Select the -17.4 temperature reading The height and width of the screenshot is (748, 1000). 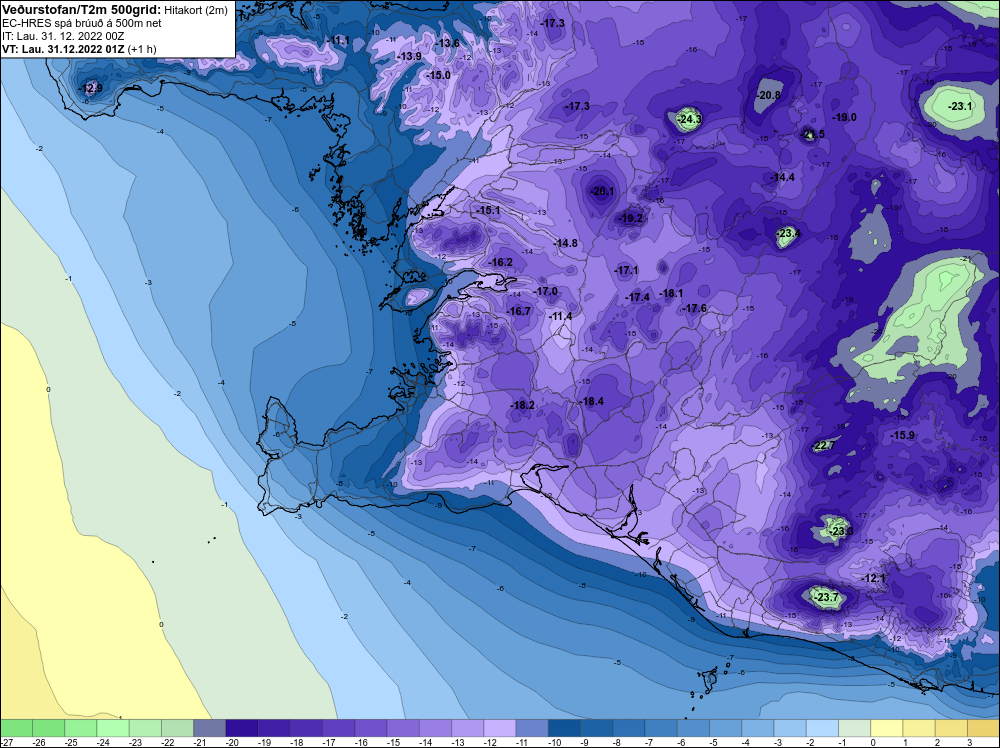(x=637, y=297)
